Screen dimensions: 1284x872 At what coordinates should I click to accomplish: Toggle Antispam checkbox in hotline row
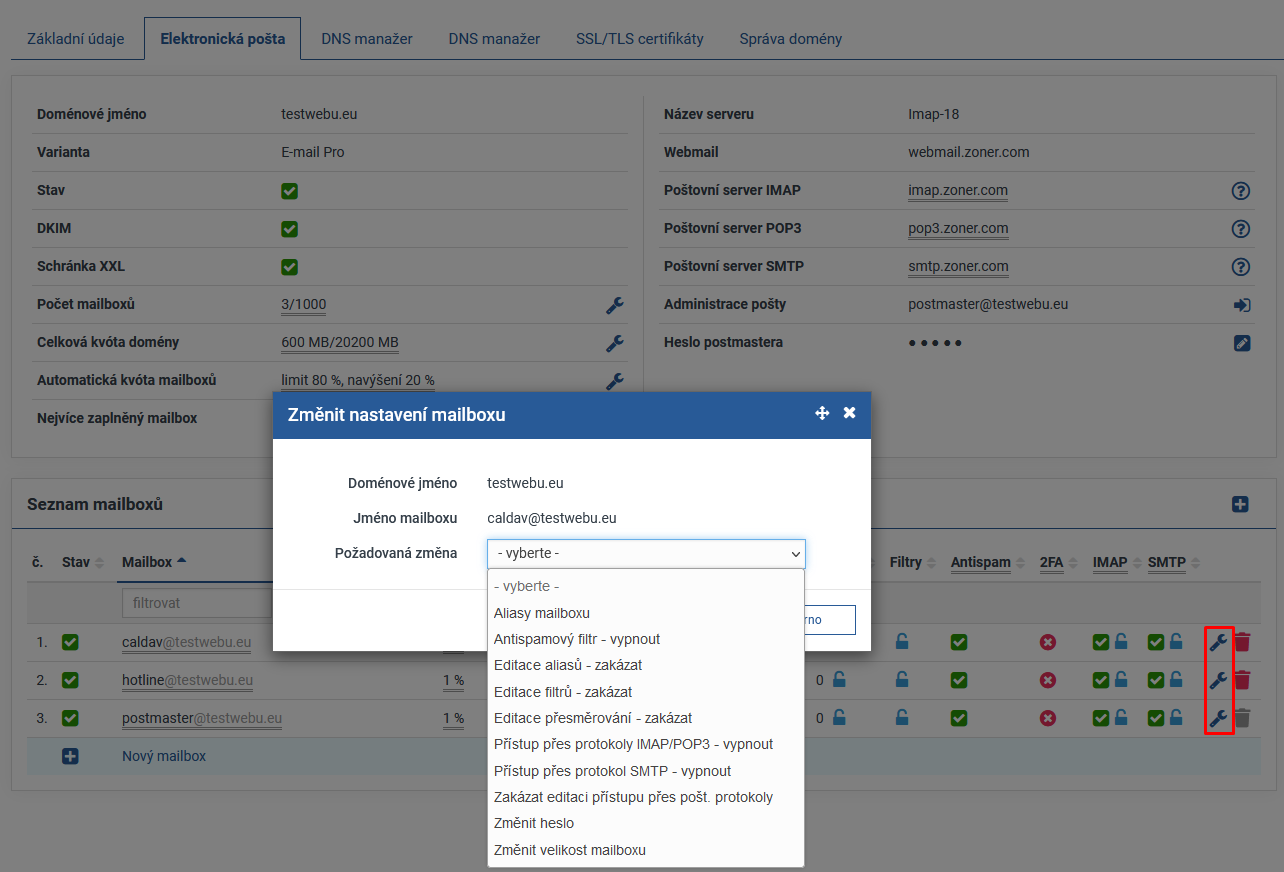point(959,680)
